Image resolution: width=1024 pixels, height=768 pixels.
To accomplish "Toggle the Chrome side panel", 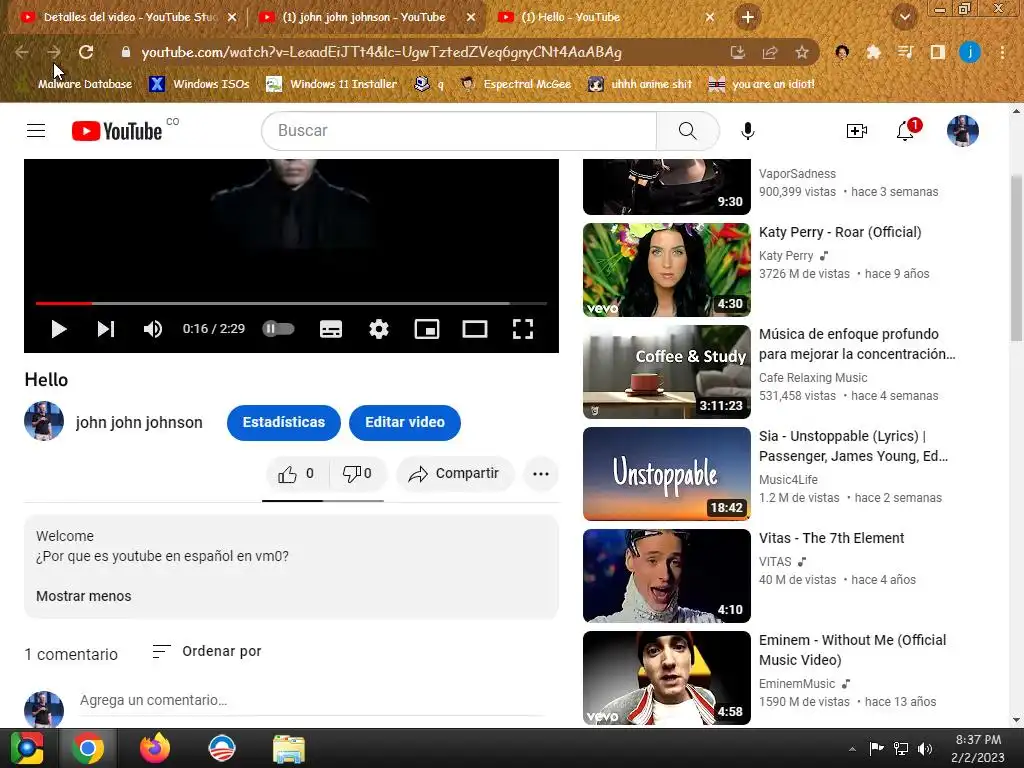I will click(938, 52).
